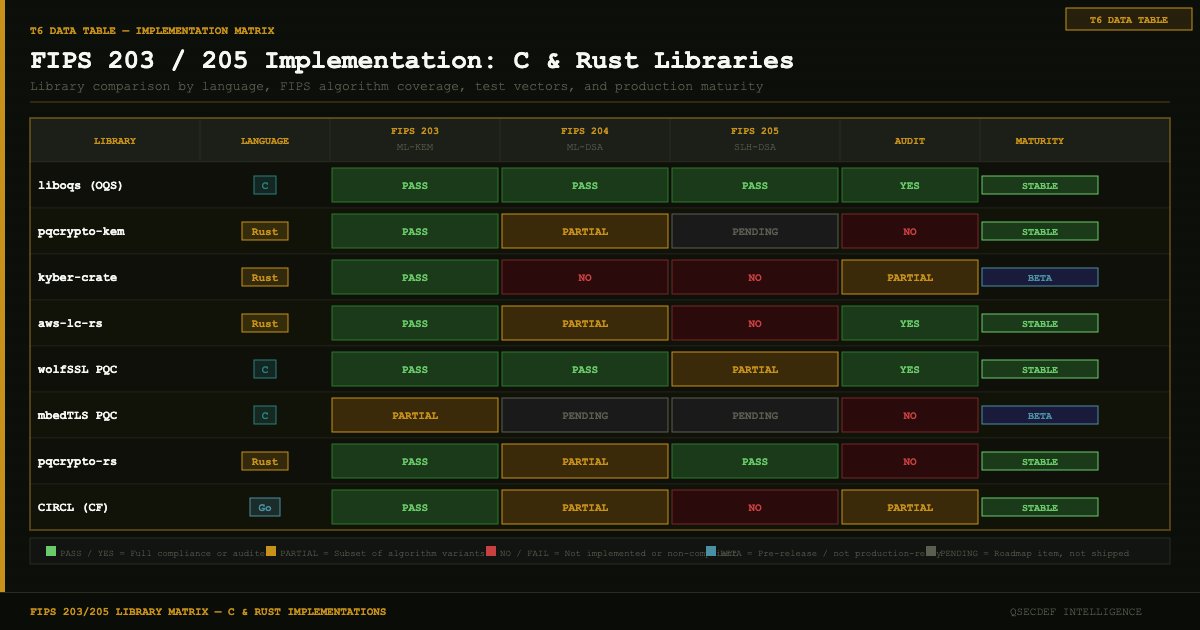Click the FIPS 203/205 LIBRARY MATRIX footer label

tap(208, 611)
